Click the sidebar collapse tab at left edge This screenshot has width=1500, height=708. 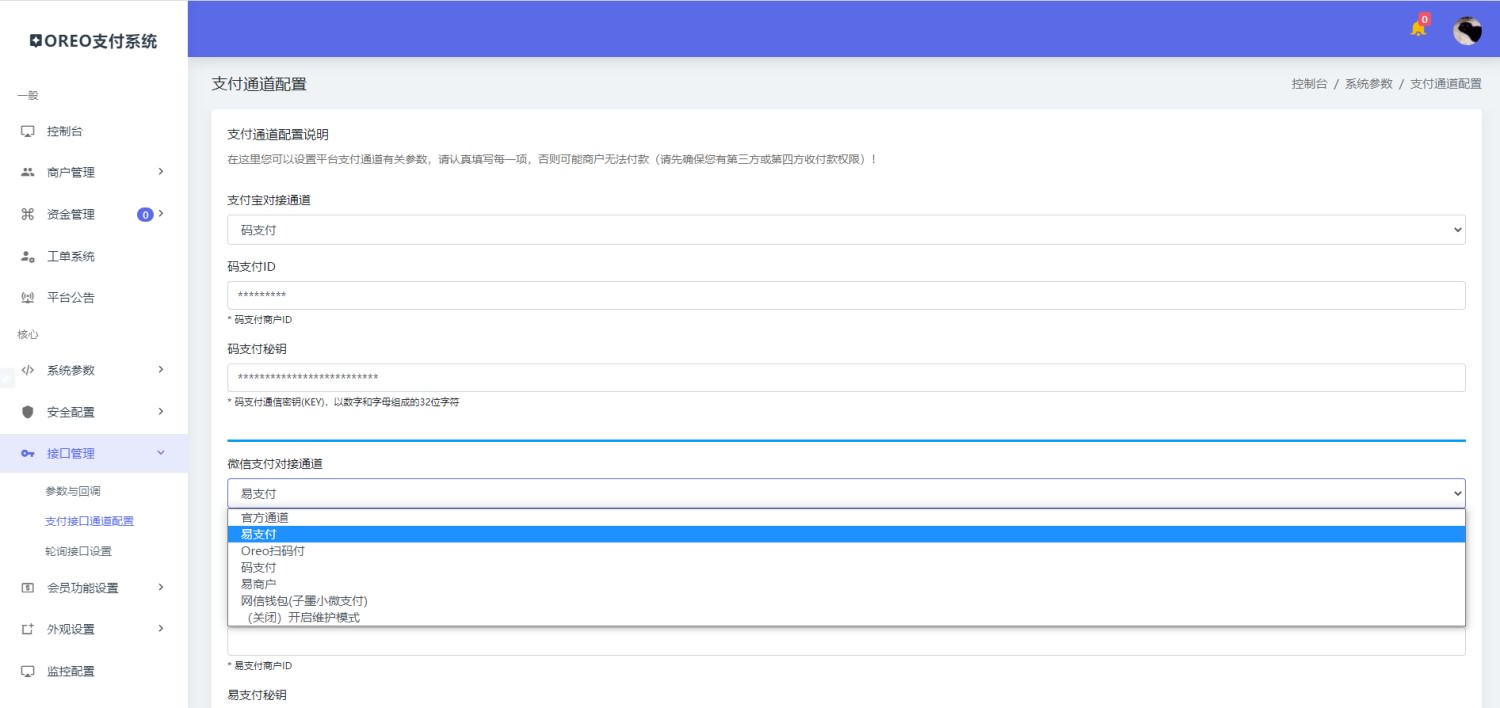tap(7, 378)
